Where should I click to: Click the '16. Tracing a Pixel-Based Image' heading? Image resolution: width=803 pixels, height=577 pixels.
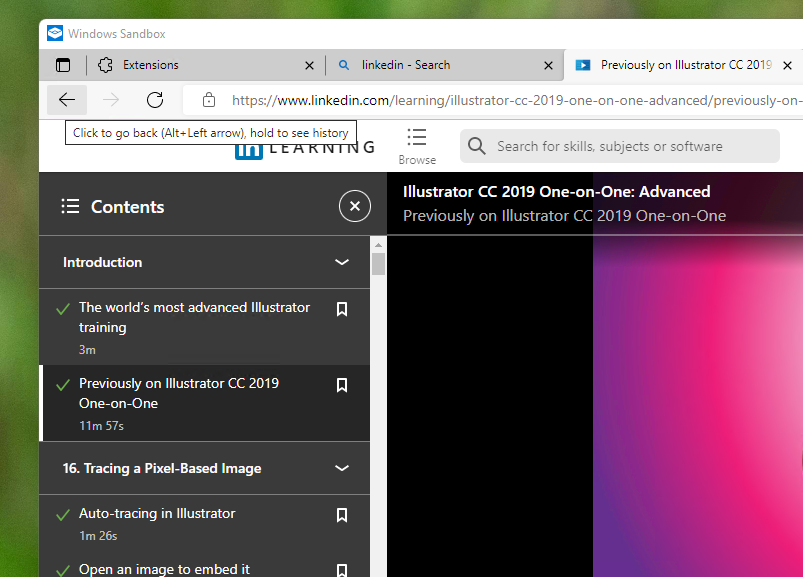tap(162, 468)
